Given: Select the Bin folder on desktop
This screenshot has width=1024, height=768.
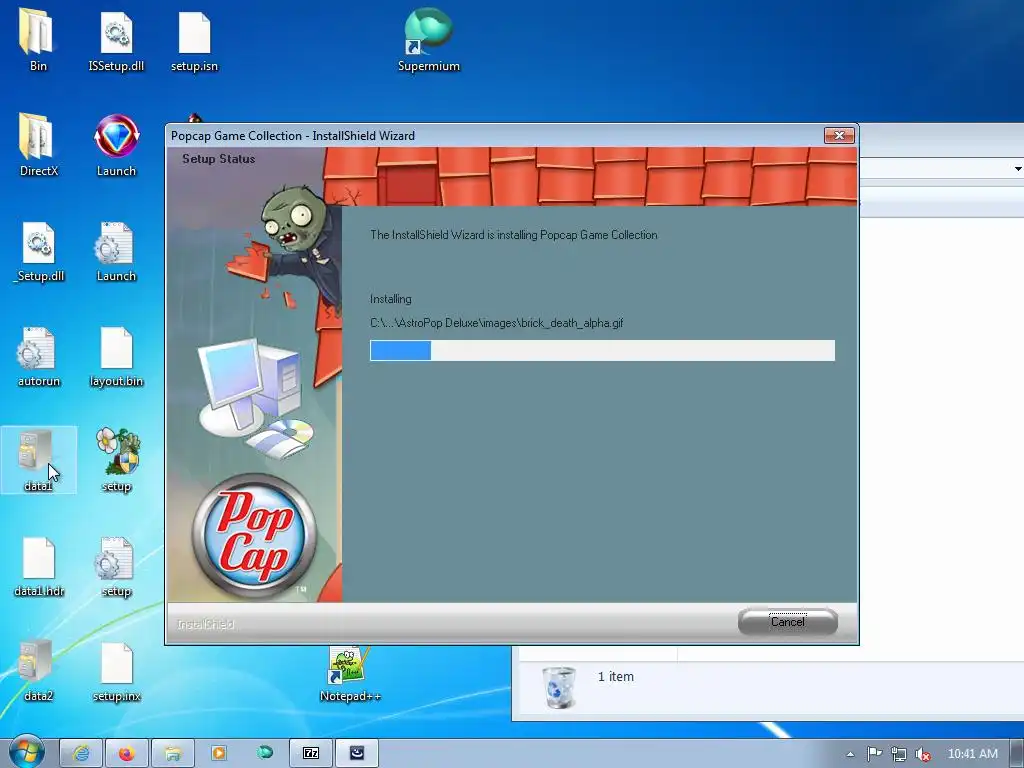Looking at the screenshot, I should pos(37,39).
